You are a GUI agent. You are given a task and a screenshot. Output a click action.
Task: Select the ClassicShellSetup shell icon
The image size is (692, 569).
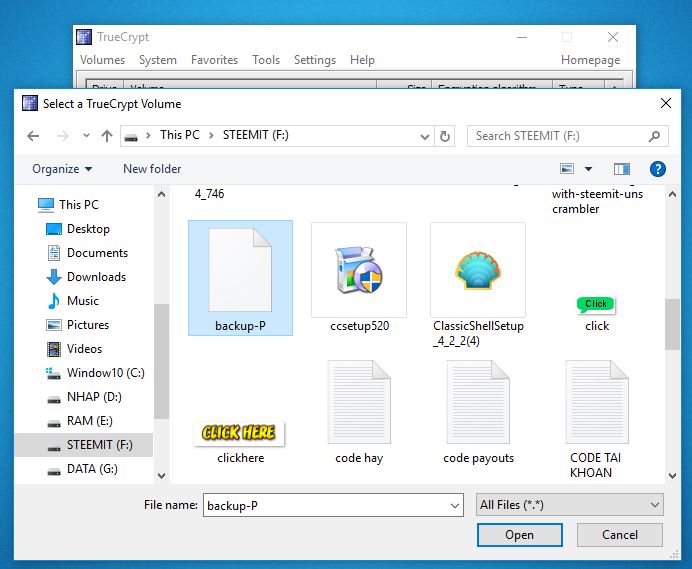pos(478,270)
